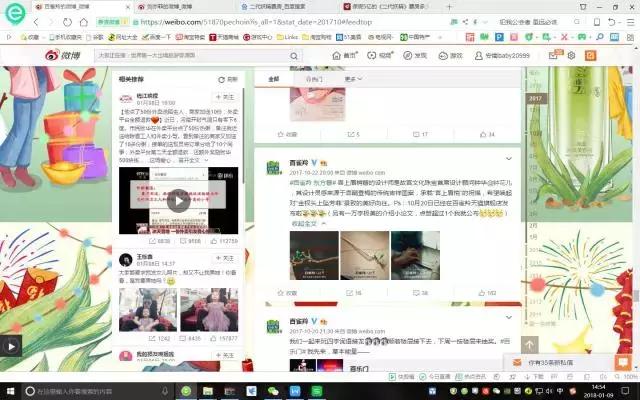Refresh recommendations via 刷新 button
This screenshot has width=640, height=400.
click(x=228, y=80)
